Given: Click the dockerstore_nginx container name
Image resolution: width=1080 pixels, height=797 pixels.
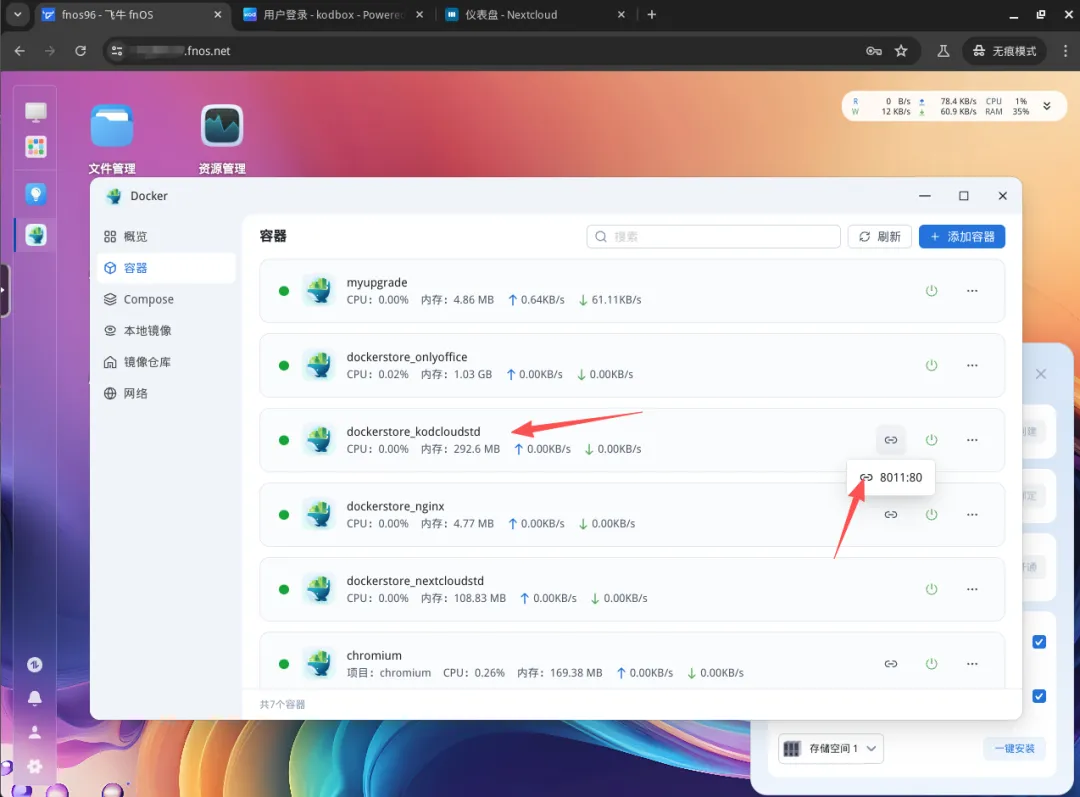Looking at the screenshot, I should pyautogui.click(x=395, y=506).
